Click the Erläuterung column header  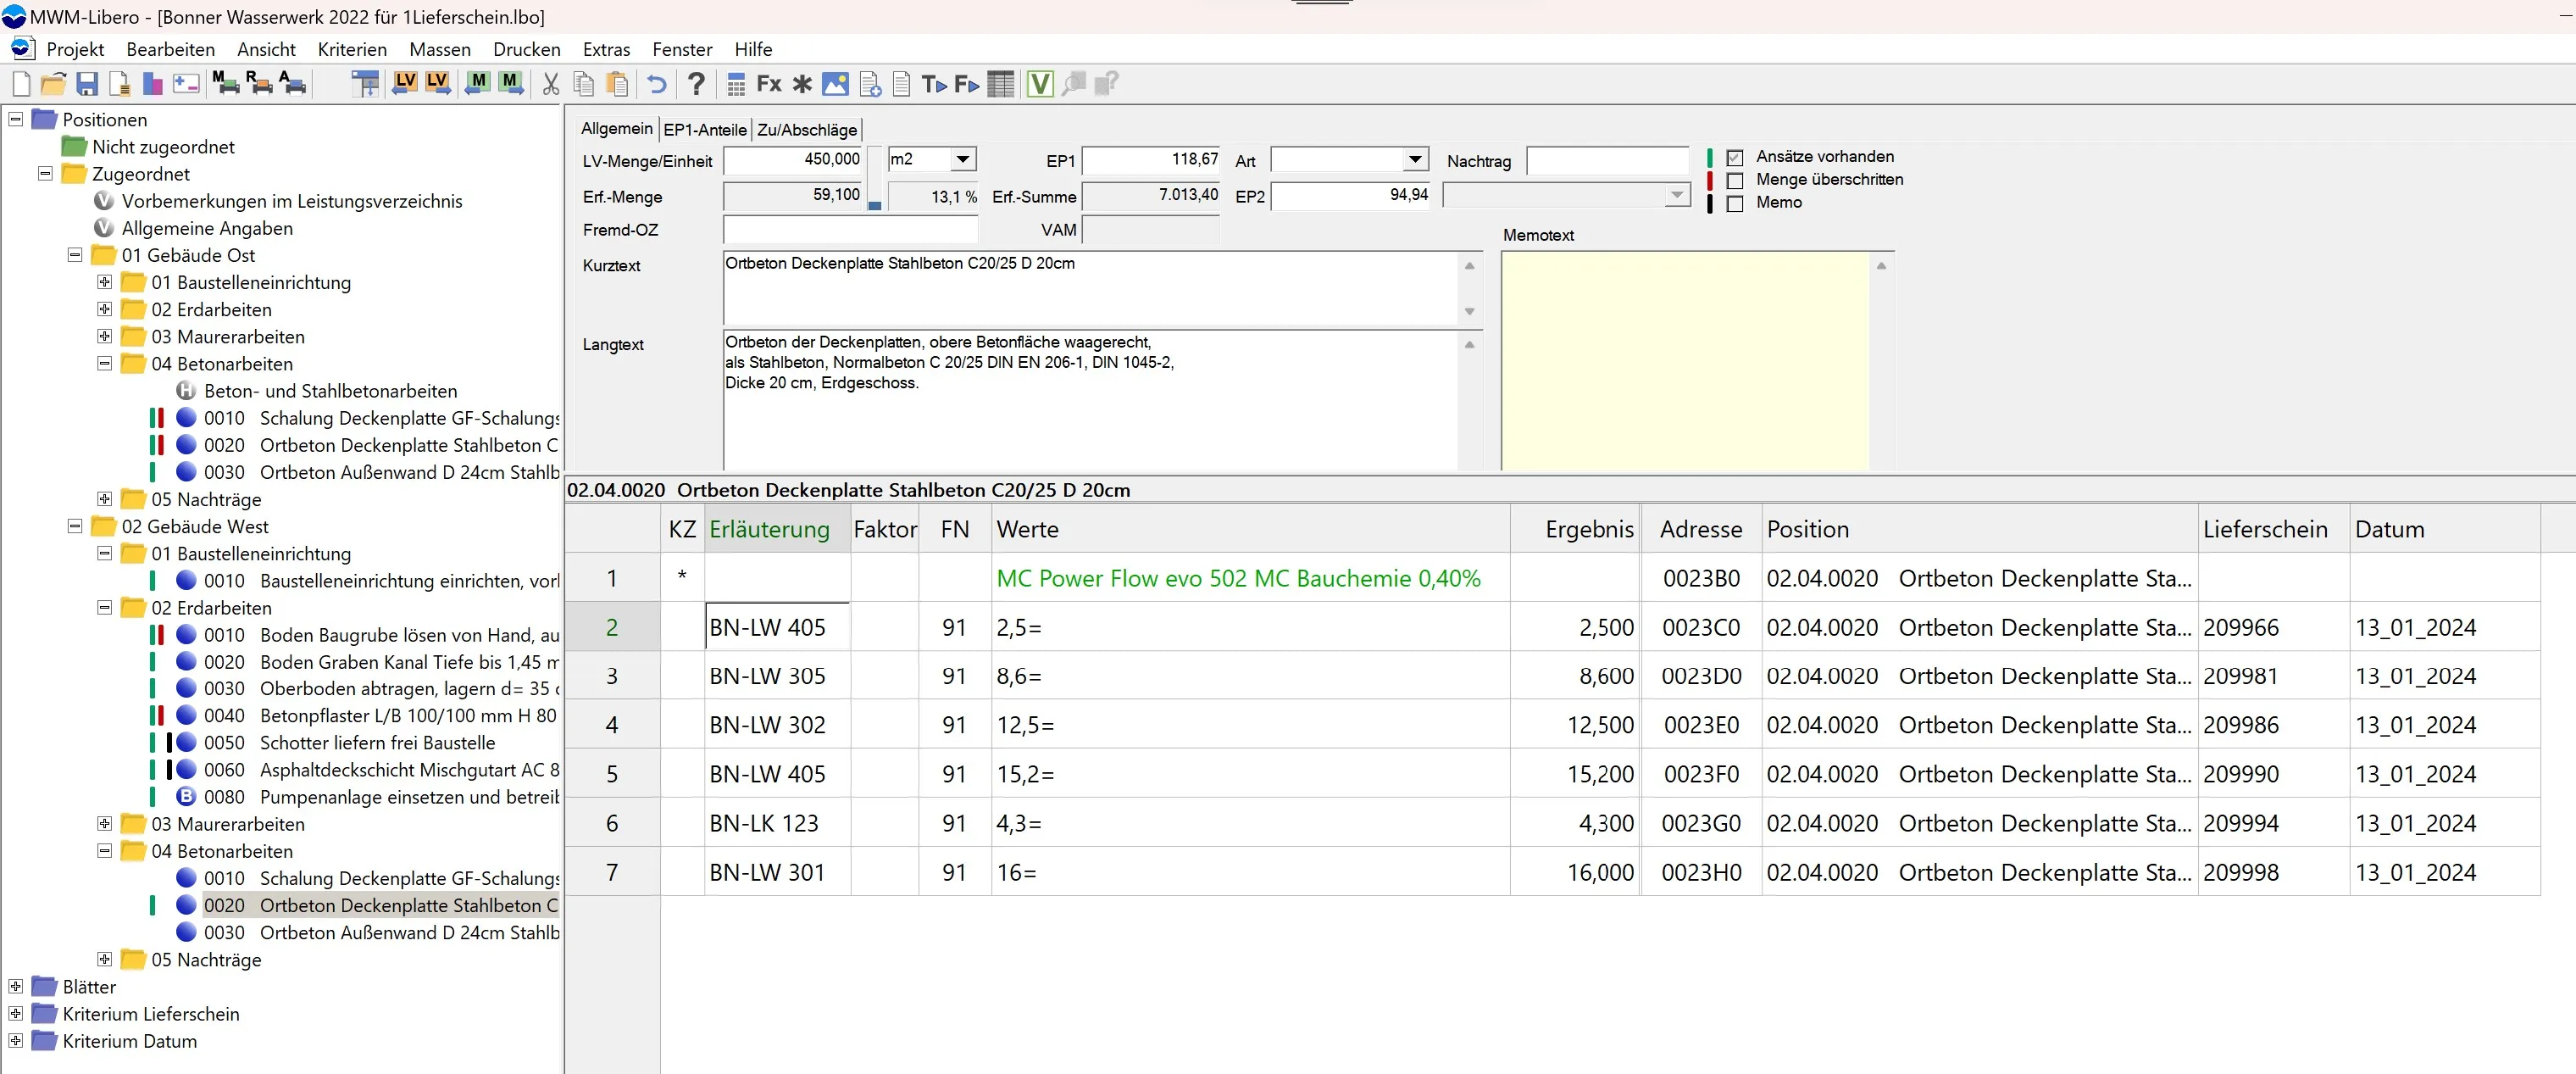click(777, 529)
